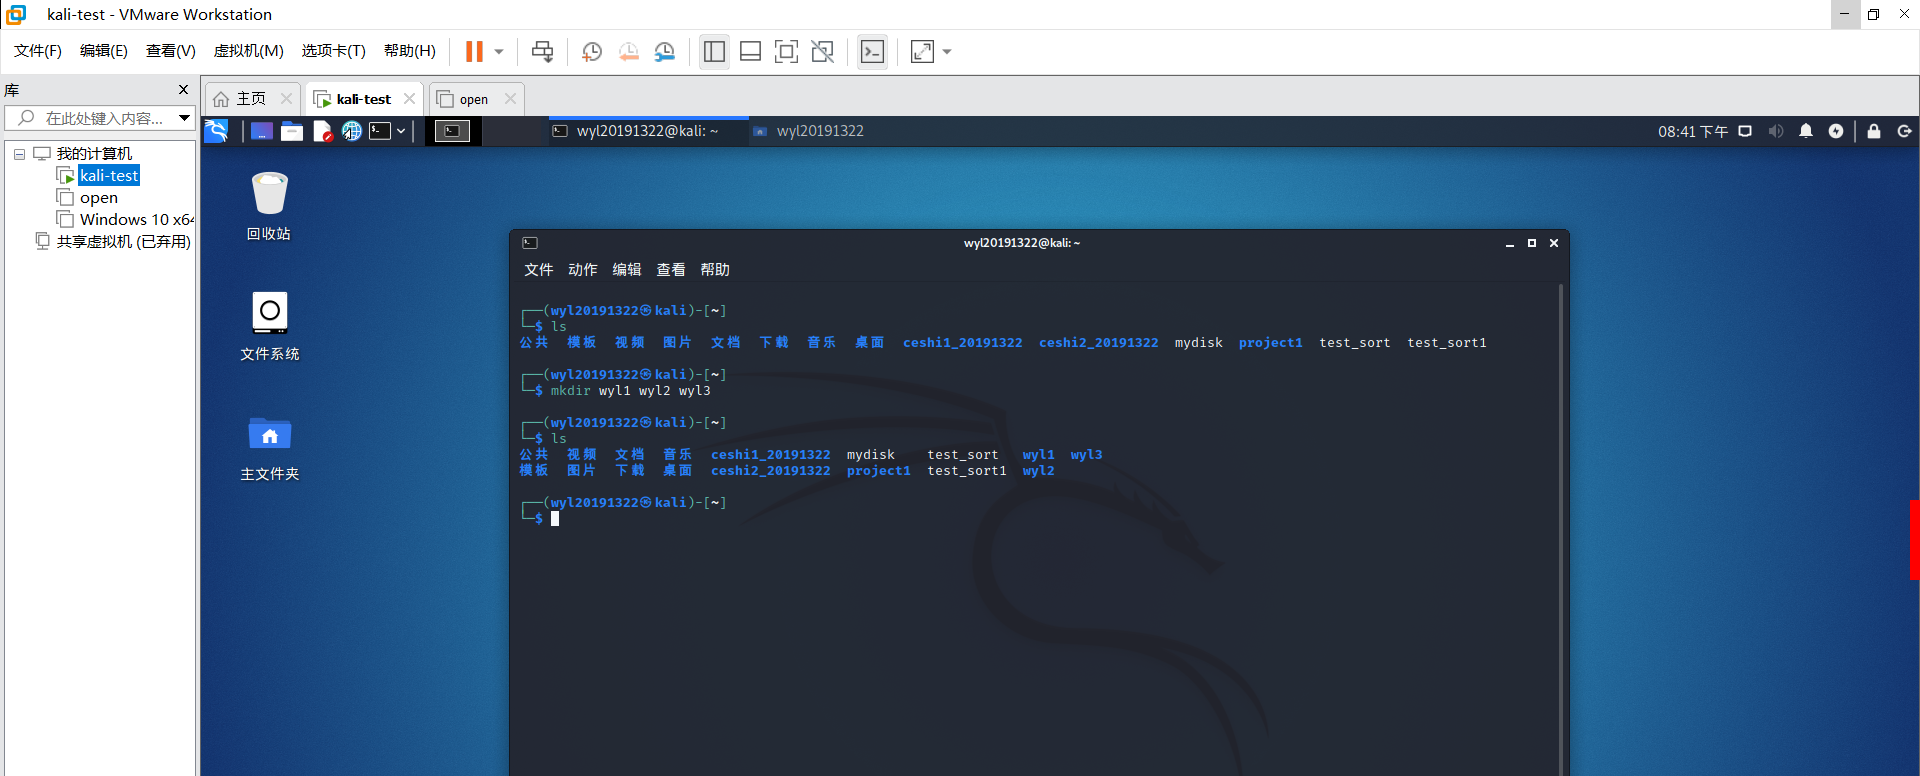Switch to wyl20191322 file manager taskbar window

click(x=820, y=131)
